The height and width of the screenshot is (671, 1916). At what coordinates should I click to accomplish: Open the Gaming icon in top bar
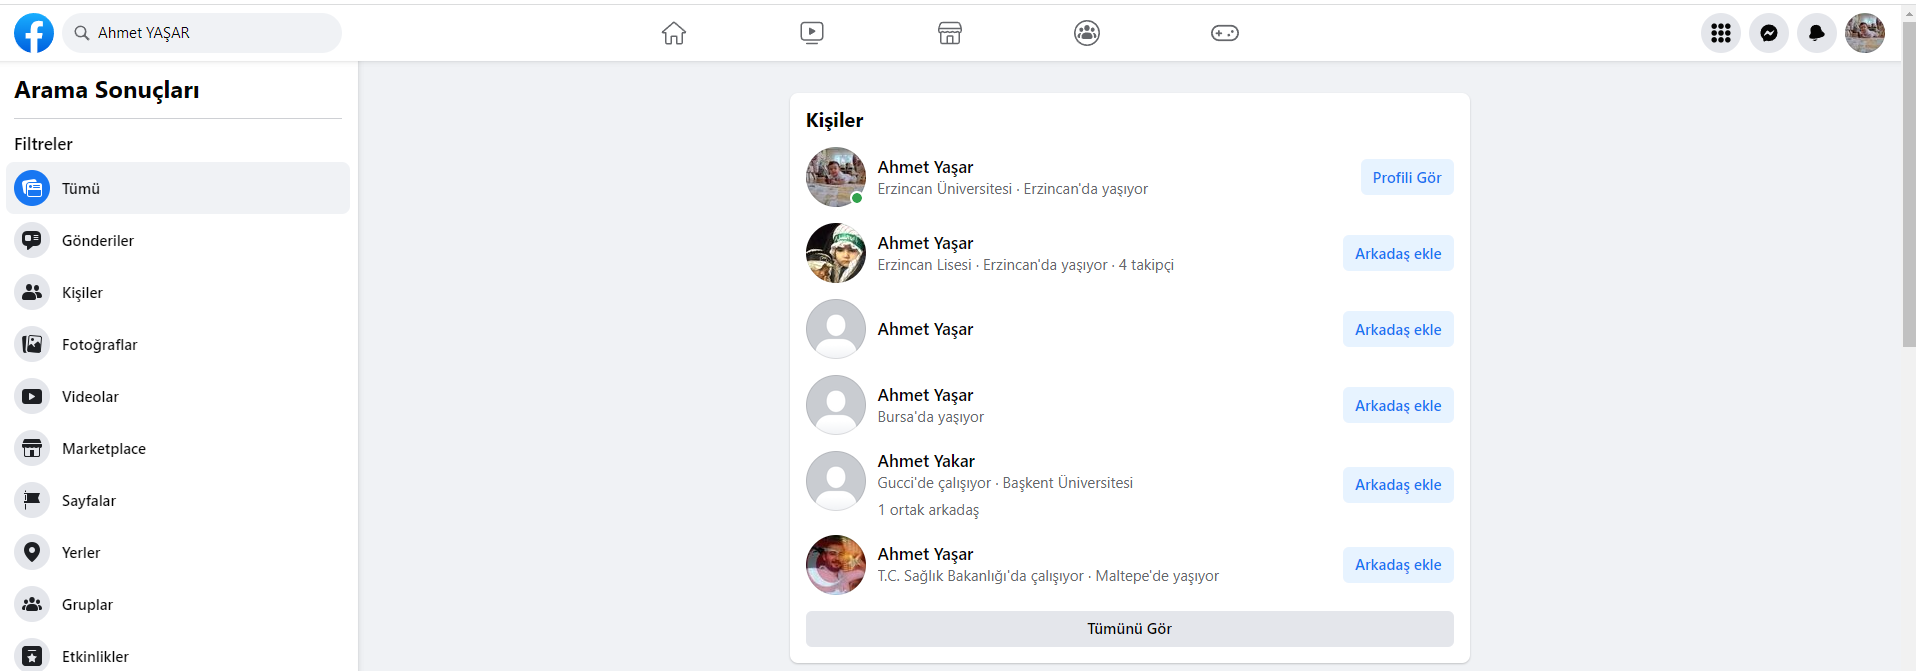pyautogui.click(x=1225, y=33)
